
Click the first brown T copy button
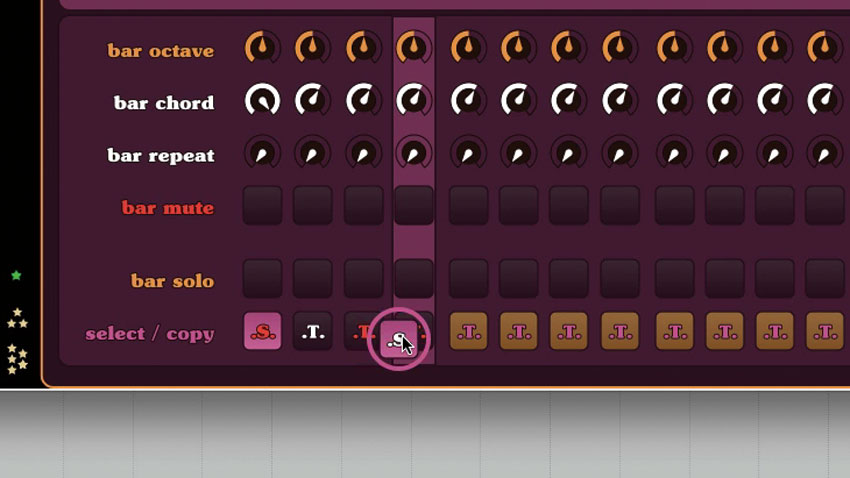[468, 331]
